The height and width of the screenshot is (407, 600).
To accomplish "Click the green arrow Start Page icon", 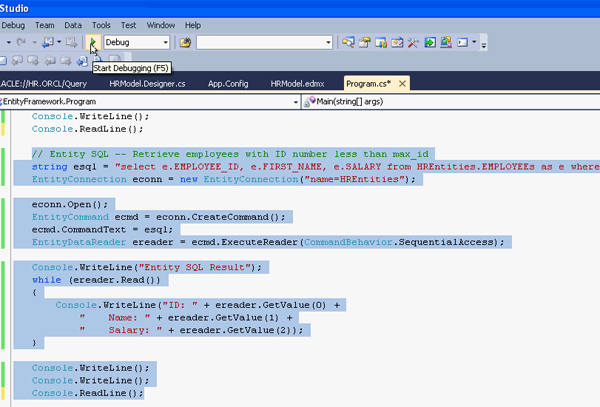I will click(x=430, y=43).
